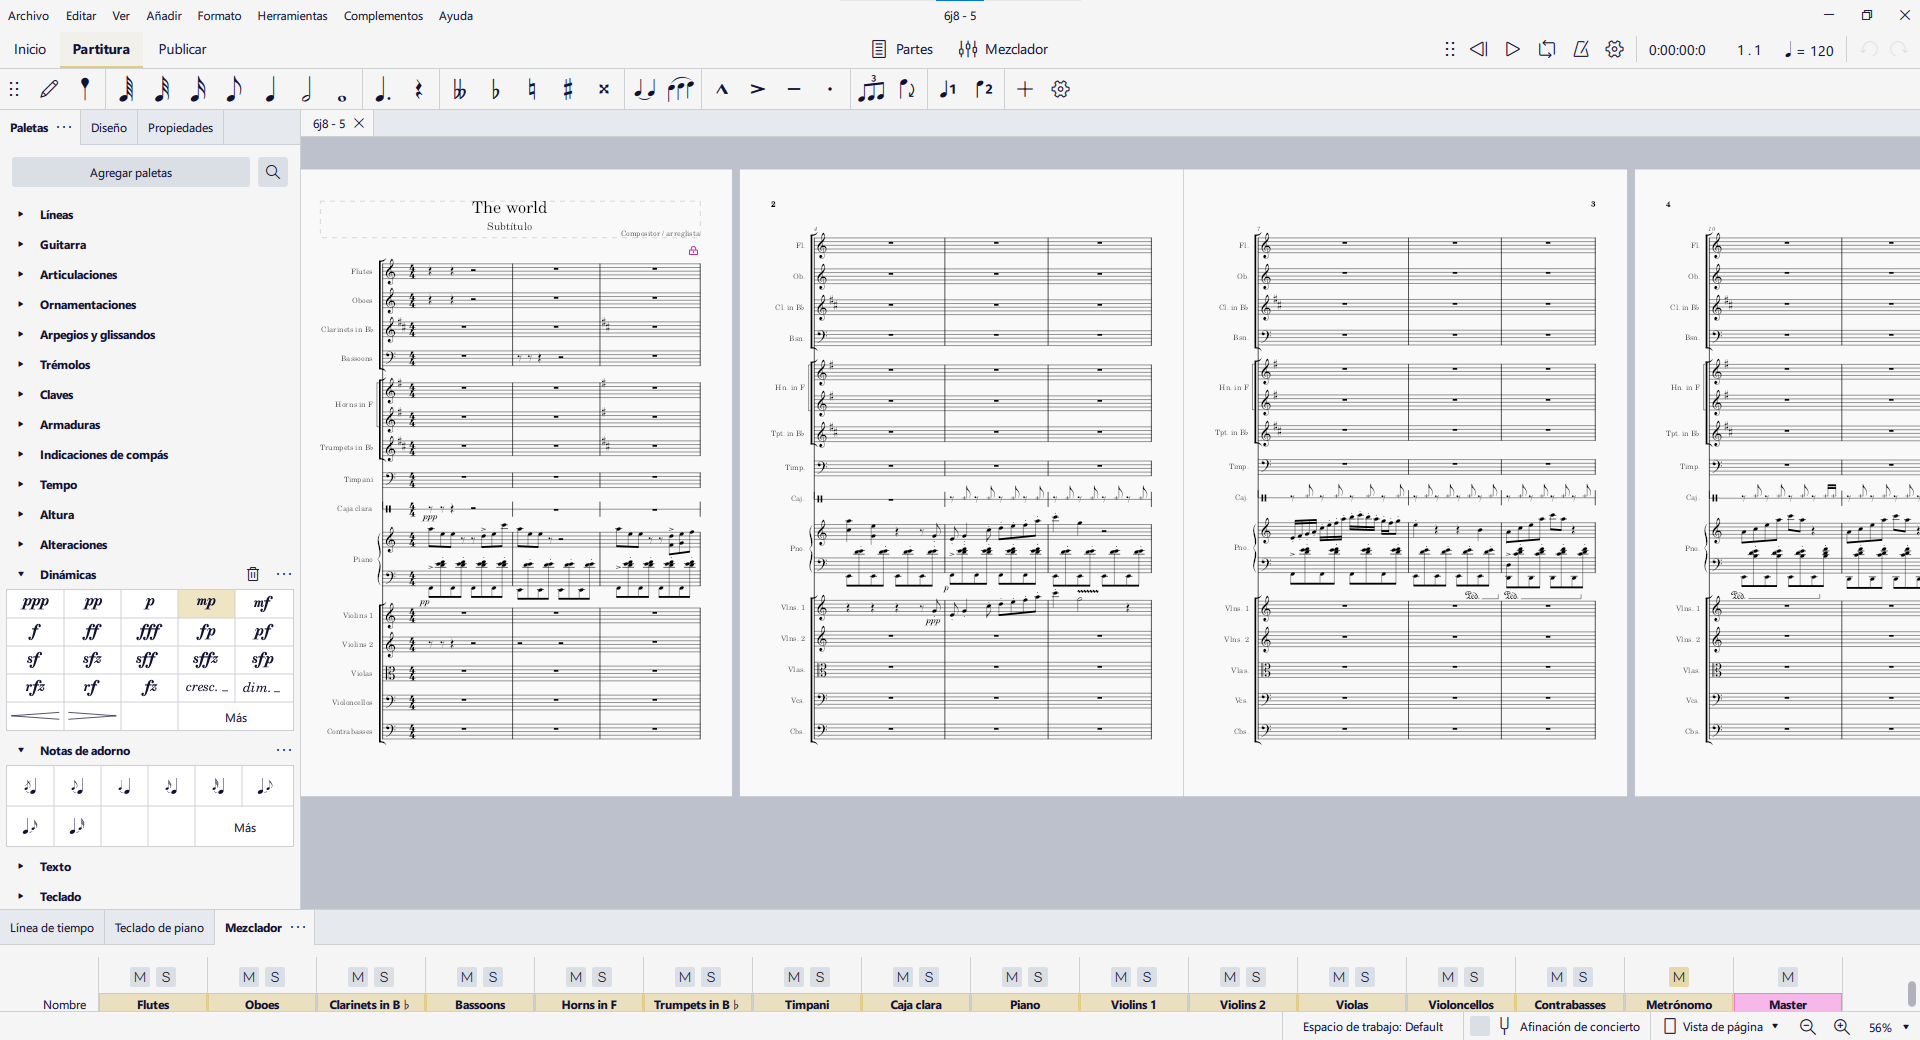Expand the Líneas palette
The width and height of the screenshot is (1920, 1040).
point(20,214)
